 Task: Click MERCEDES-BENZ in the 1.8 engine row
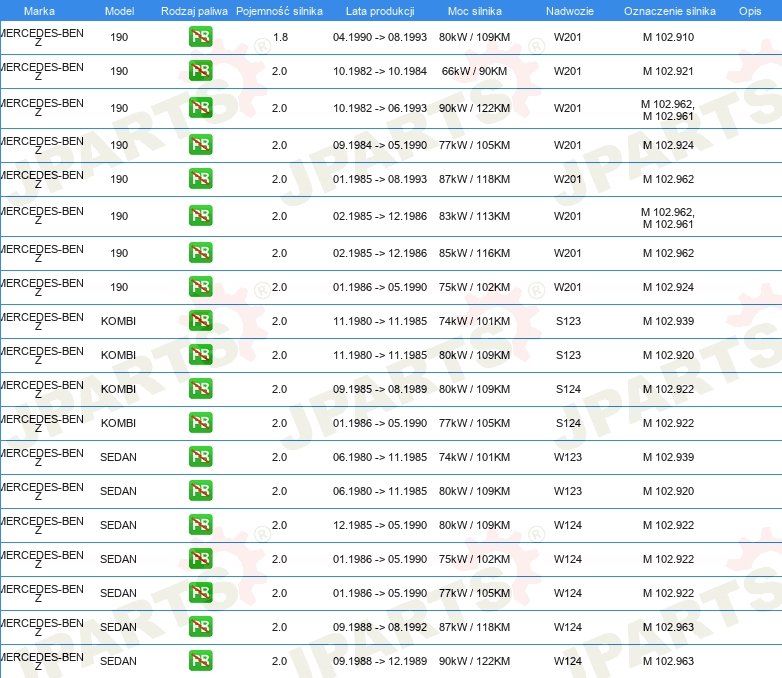(42, 37)
